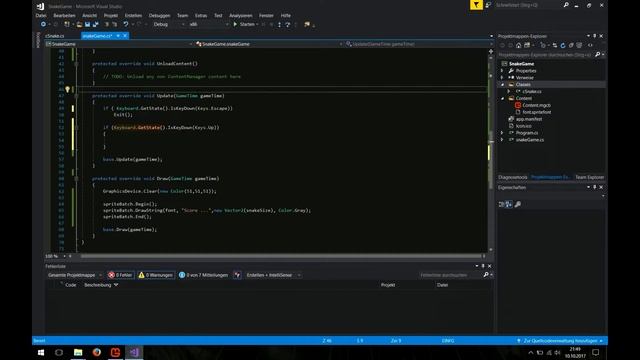Expand the Verweise node
The width and height of the screenshot is (640, 360).
tap(502, 78)
